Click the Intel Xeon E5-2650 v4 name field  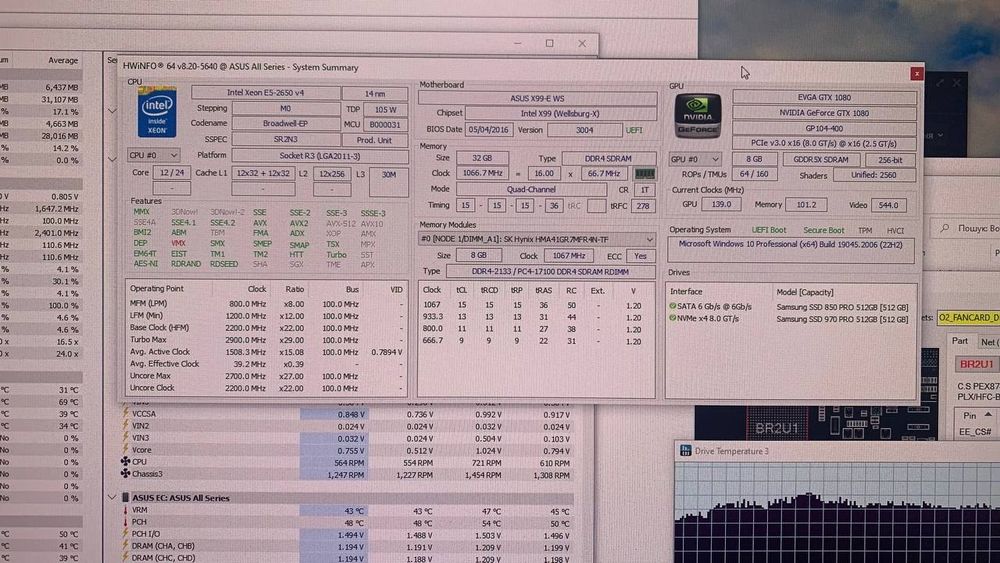click(x=265, y=92)
